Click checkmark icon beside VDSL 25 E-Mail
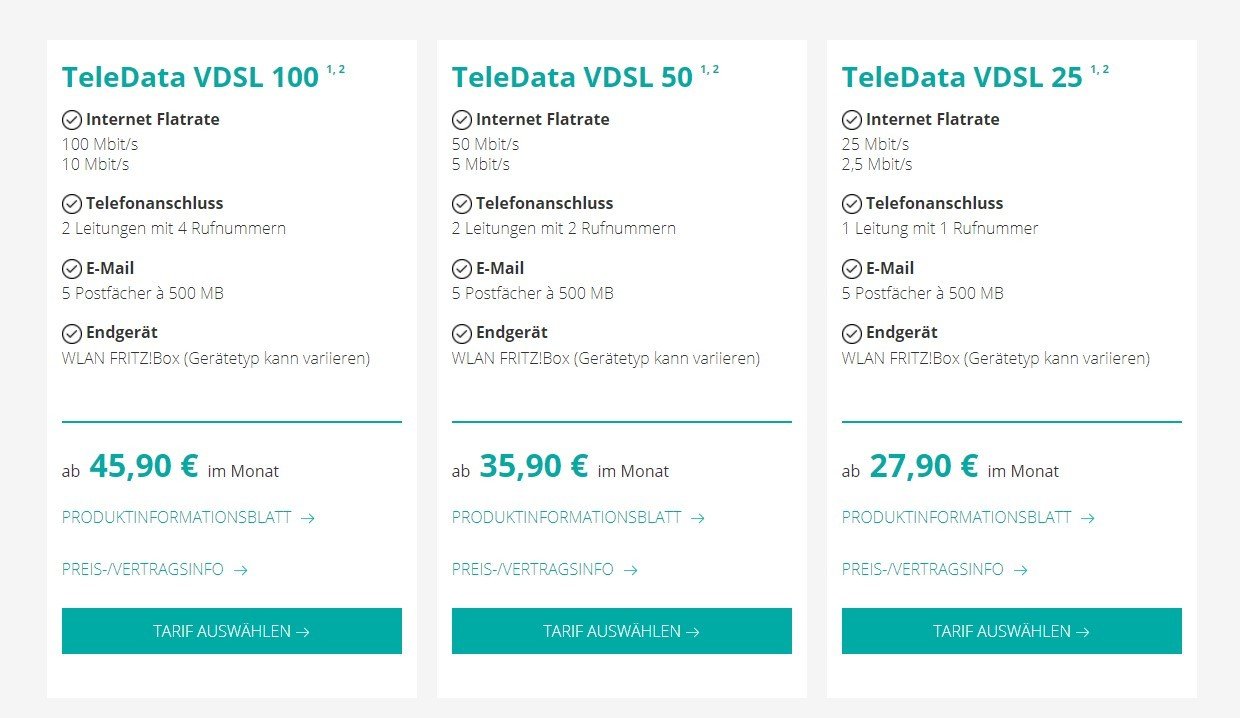Image resolution: width=1240 pixels, height=718 pixels. click(852, 269)
